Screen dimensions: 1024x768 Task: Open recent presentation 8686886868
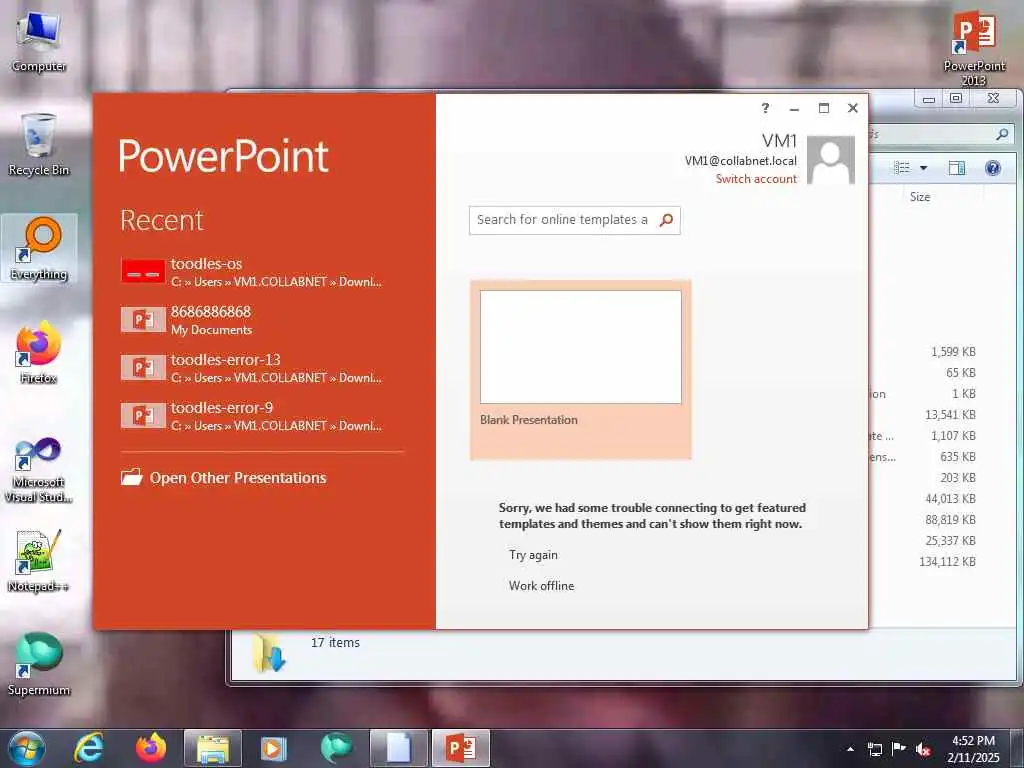coord(261,320)
